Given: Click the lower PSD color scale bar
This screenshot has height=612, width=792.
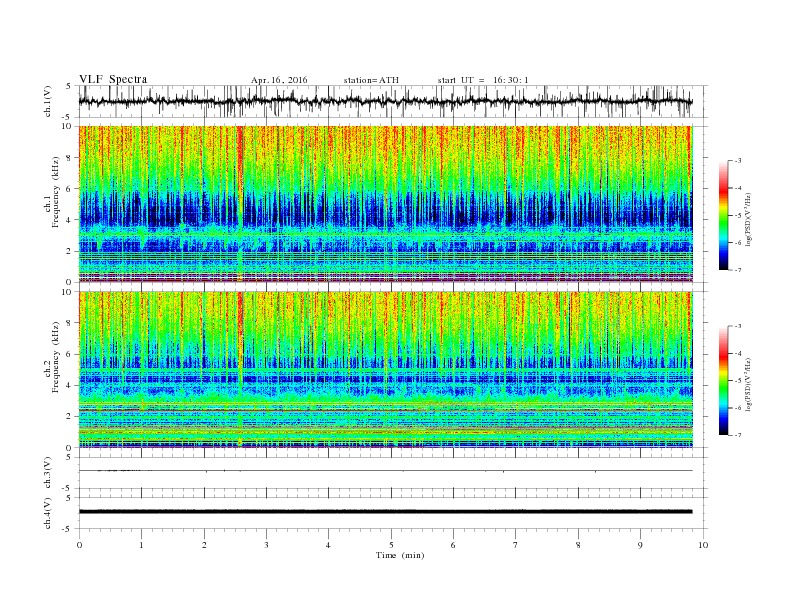Looking at the screenshot, I should pos(723,381).
